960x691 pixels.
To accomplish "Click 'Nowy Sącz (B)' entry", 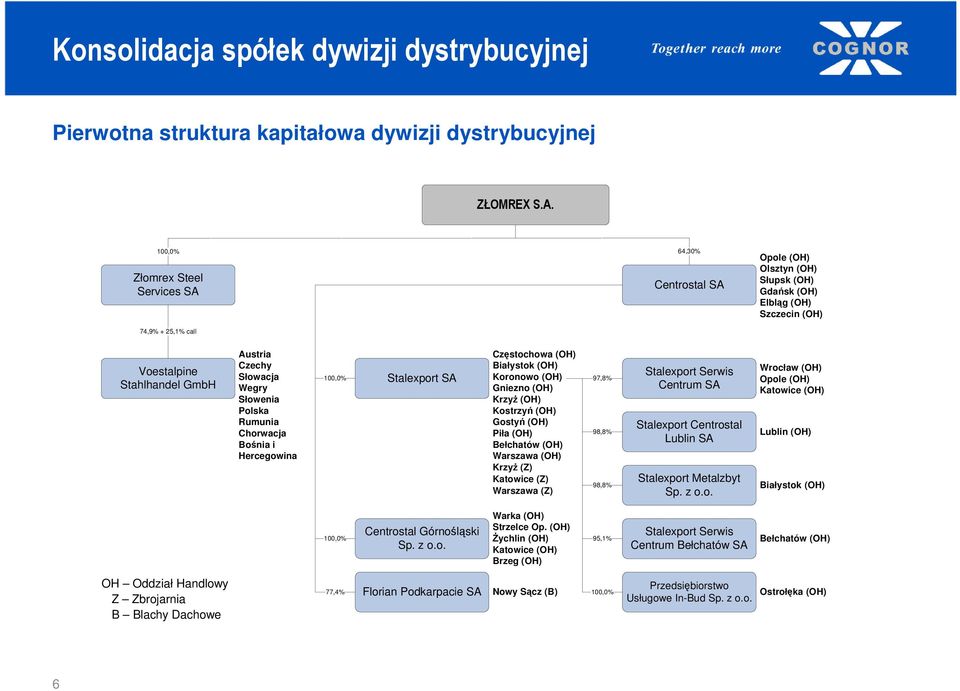I will [x=525, y=592].
